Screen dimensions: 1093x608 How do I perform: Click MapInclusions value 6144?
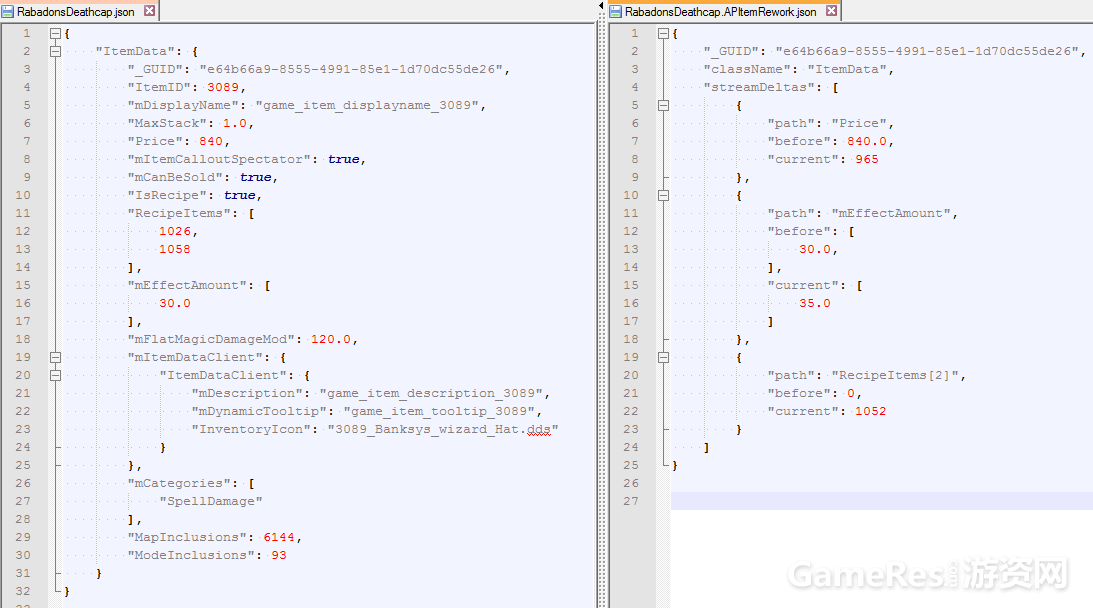tap(279, 538)
